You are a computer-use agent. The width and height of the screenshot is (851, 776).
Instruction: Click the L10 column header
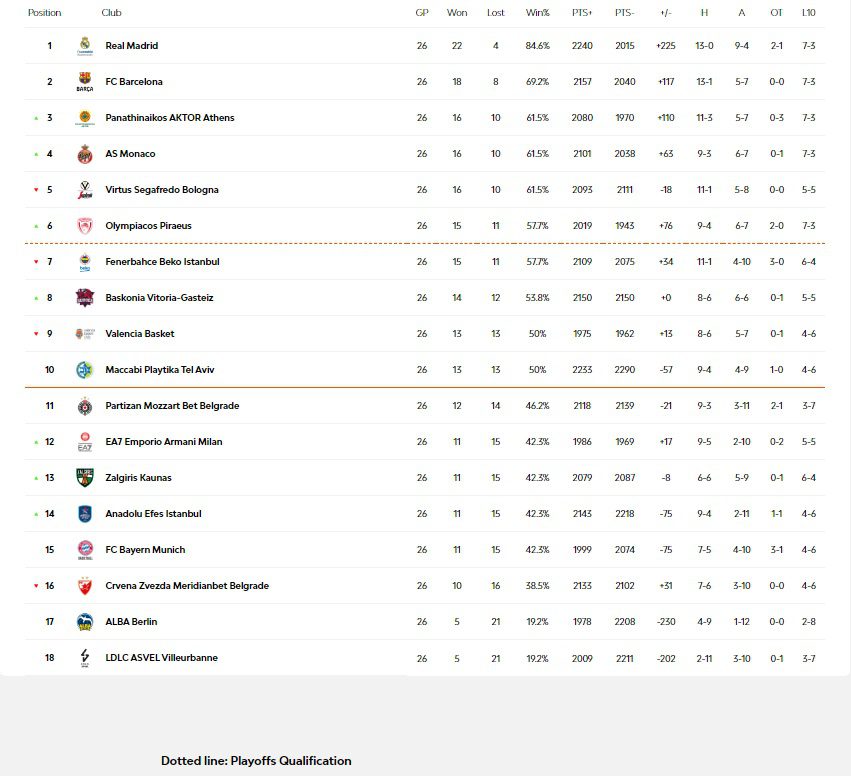coord(808,13)
